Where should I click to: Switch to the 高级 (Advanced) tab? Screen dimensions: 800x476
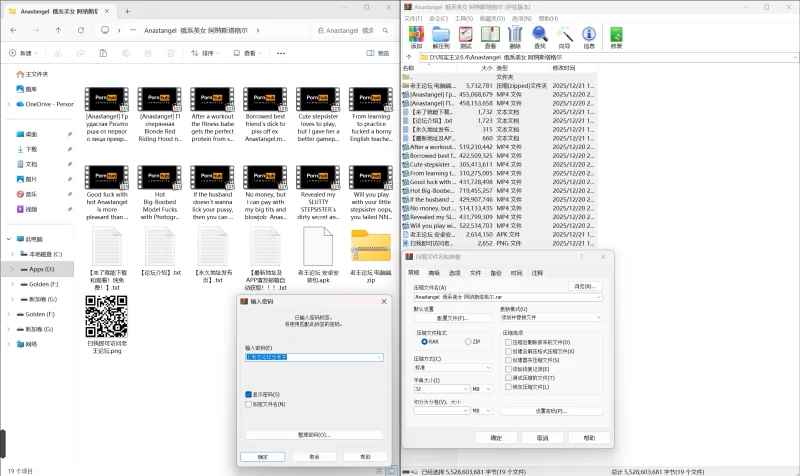click(x=433, y=272)
